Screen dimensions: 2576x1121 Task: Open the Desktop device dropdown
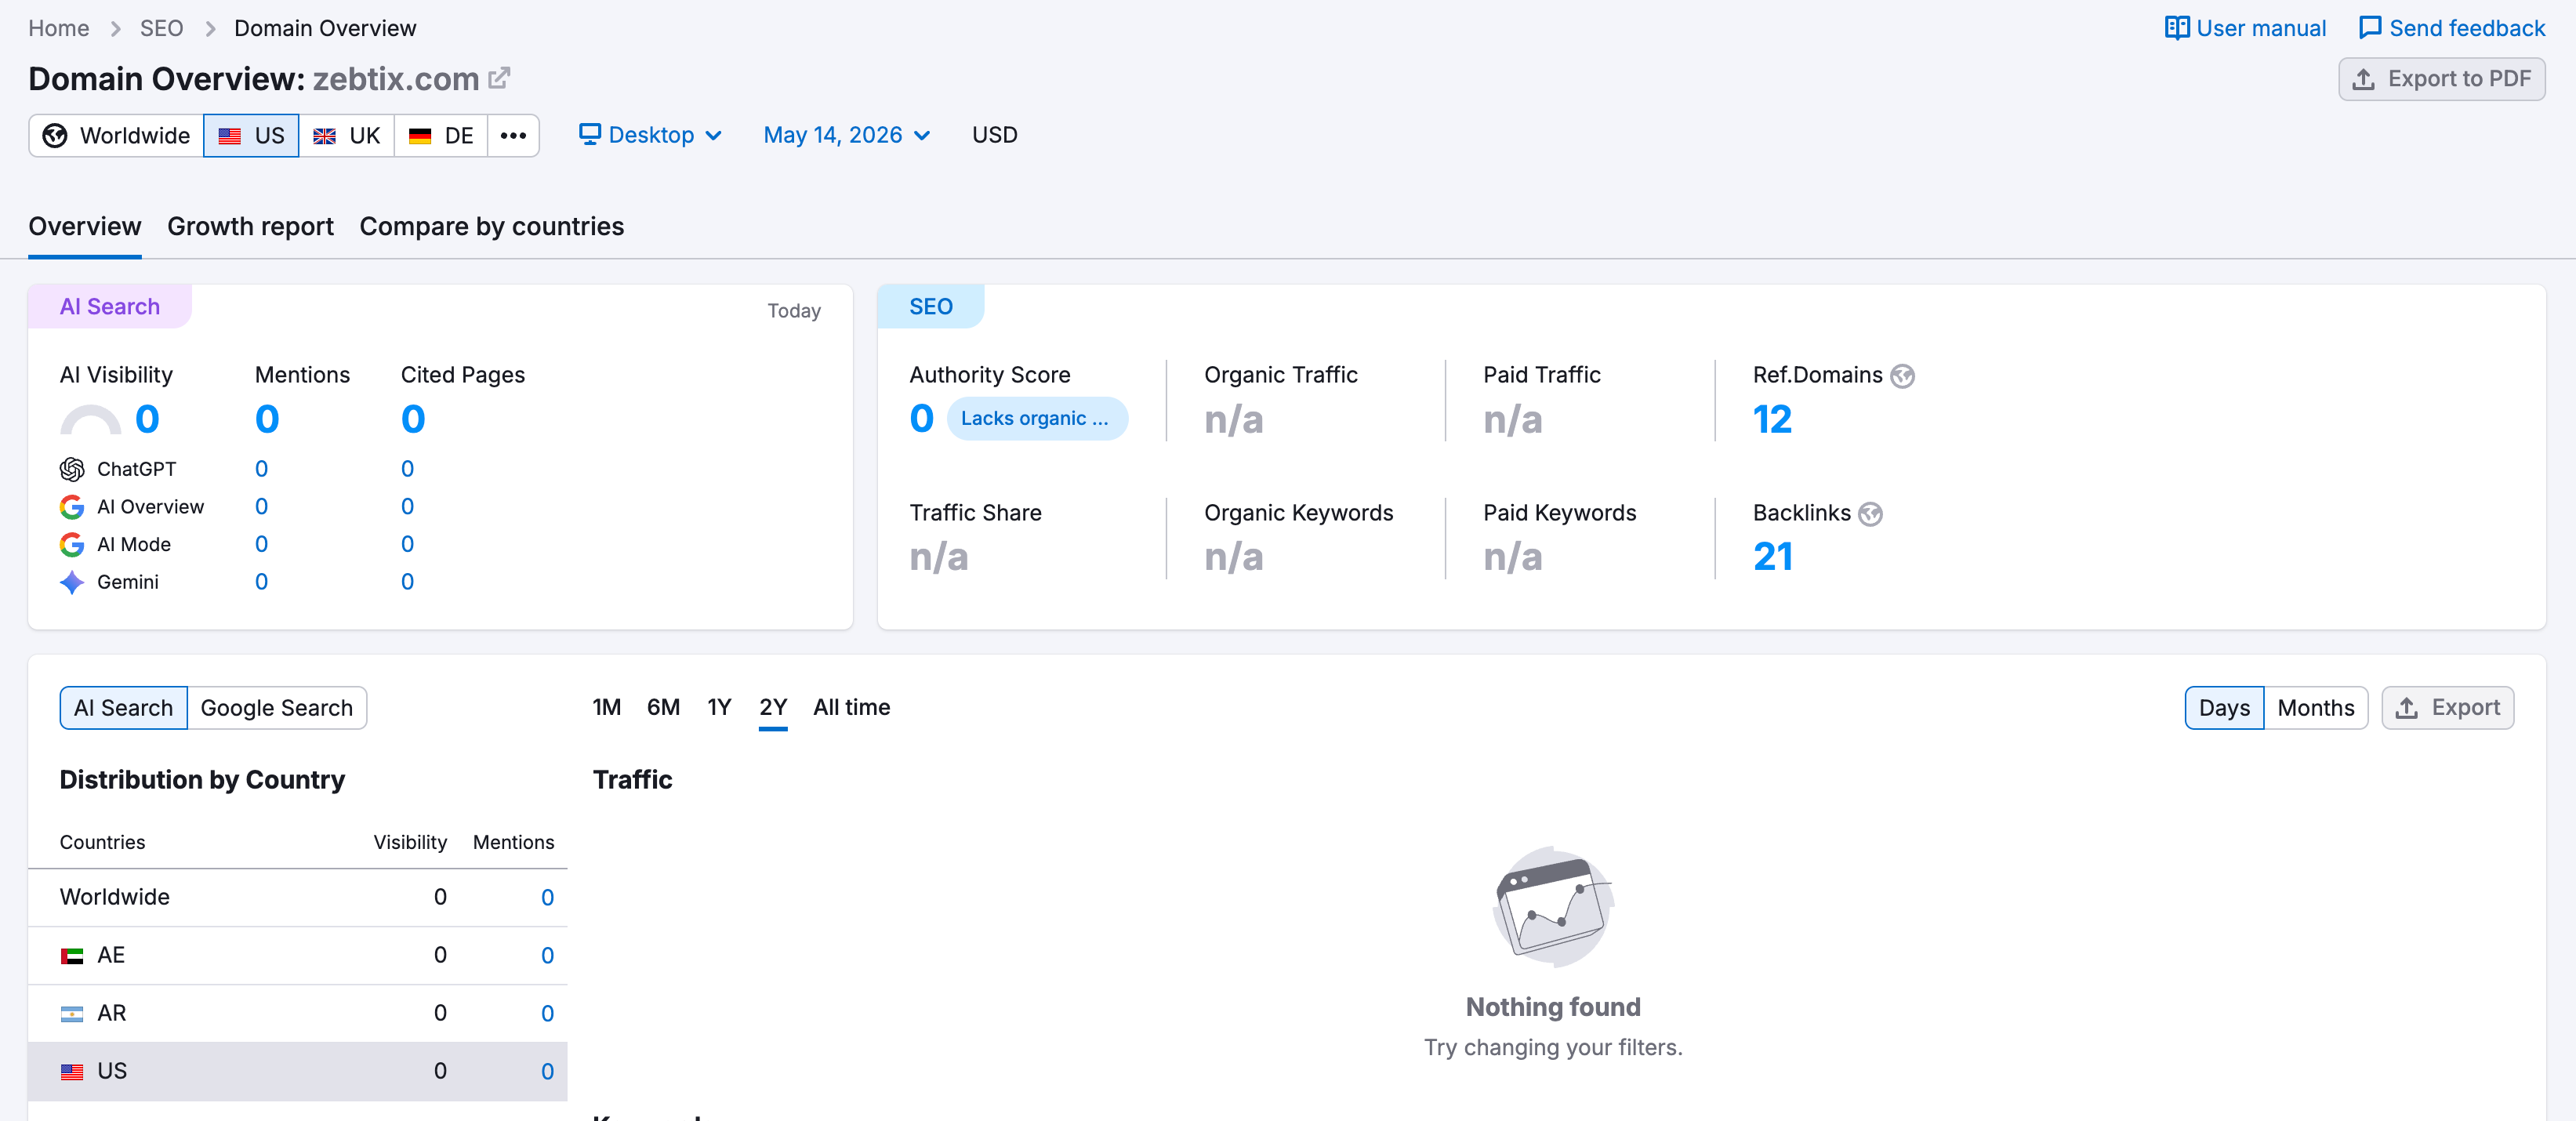[651, 135]
